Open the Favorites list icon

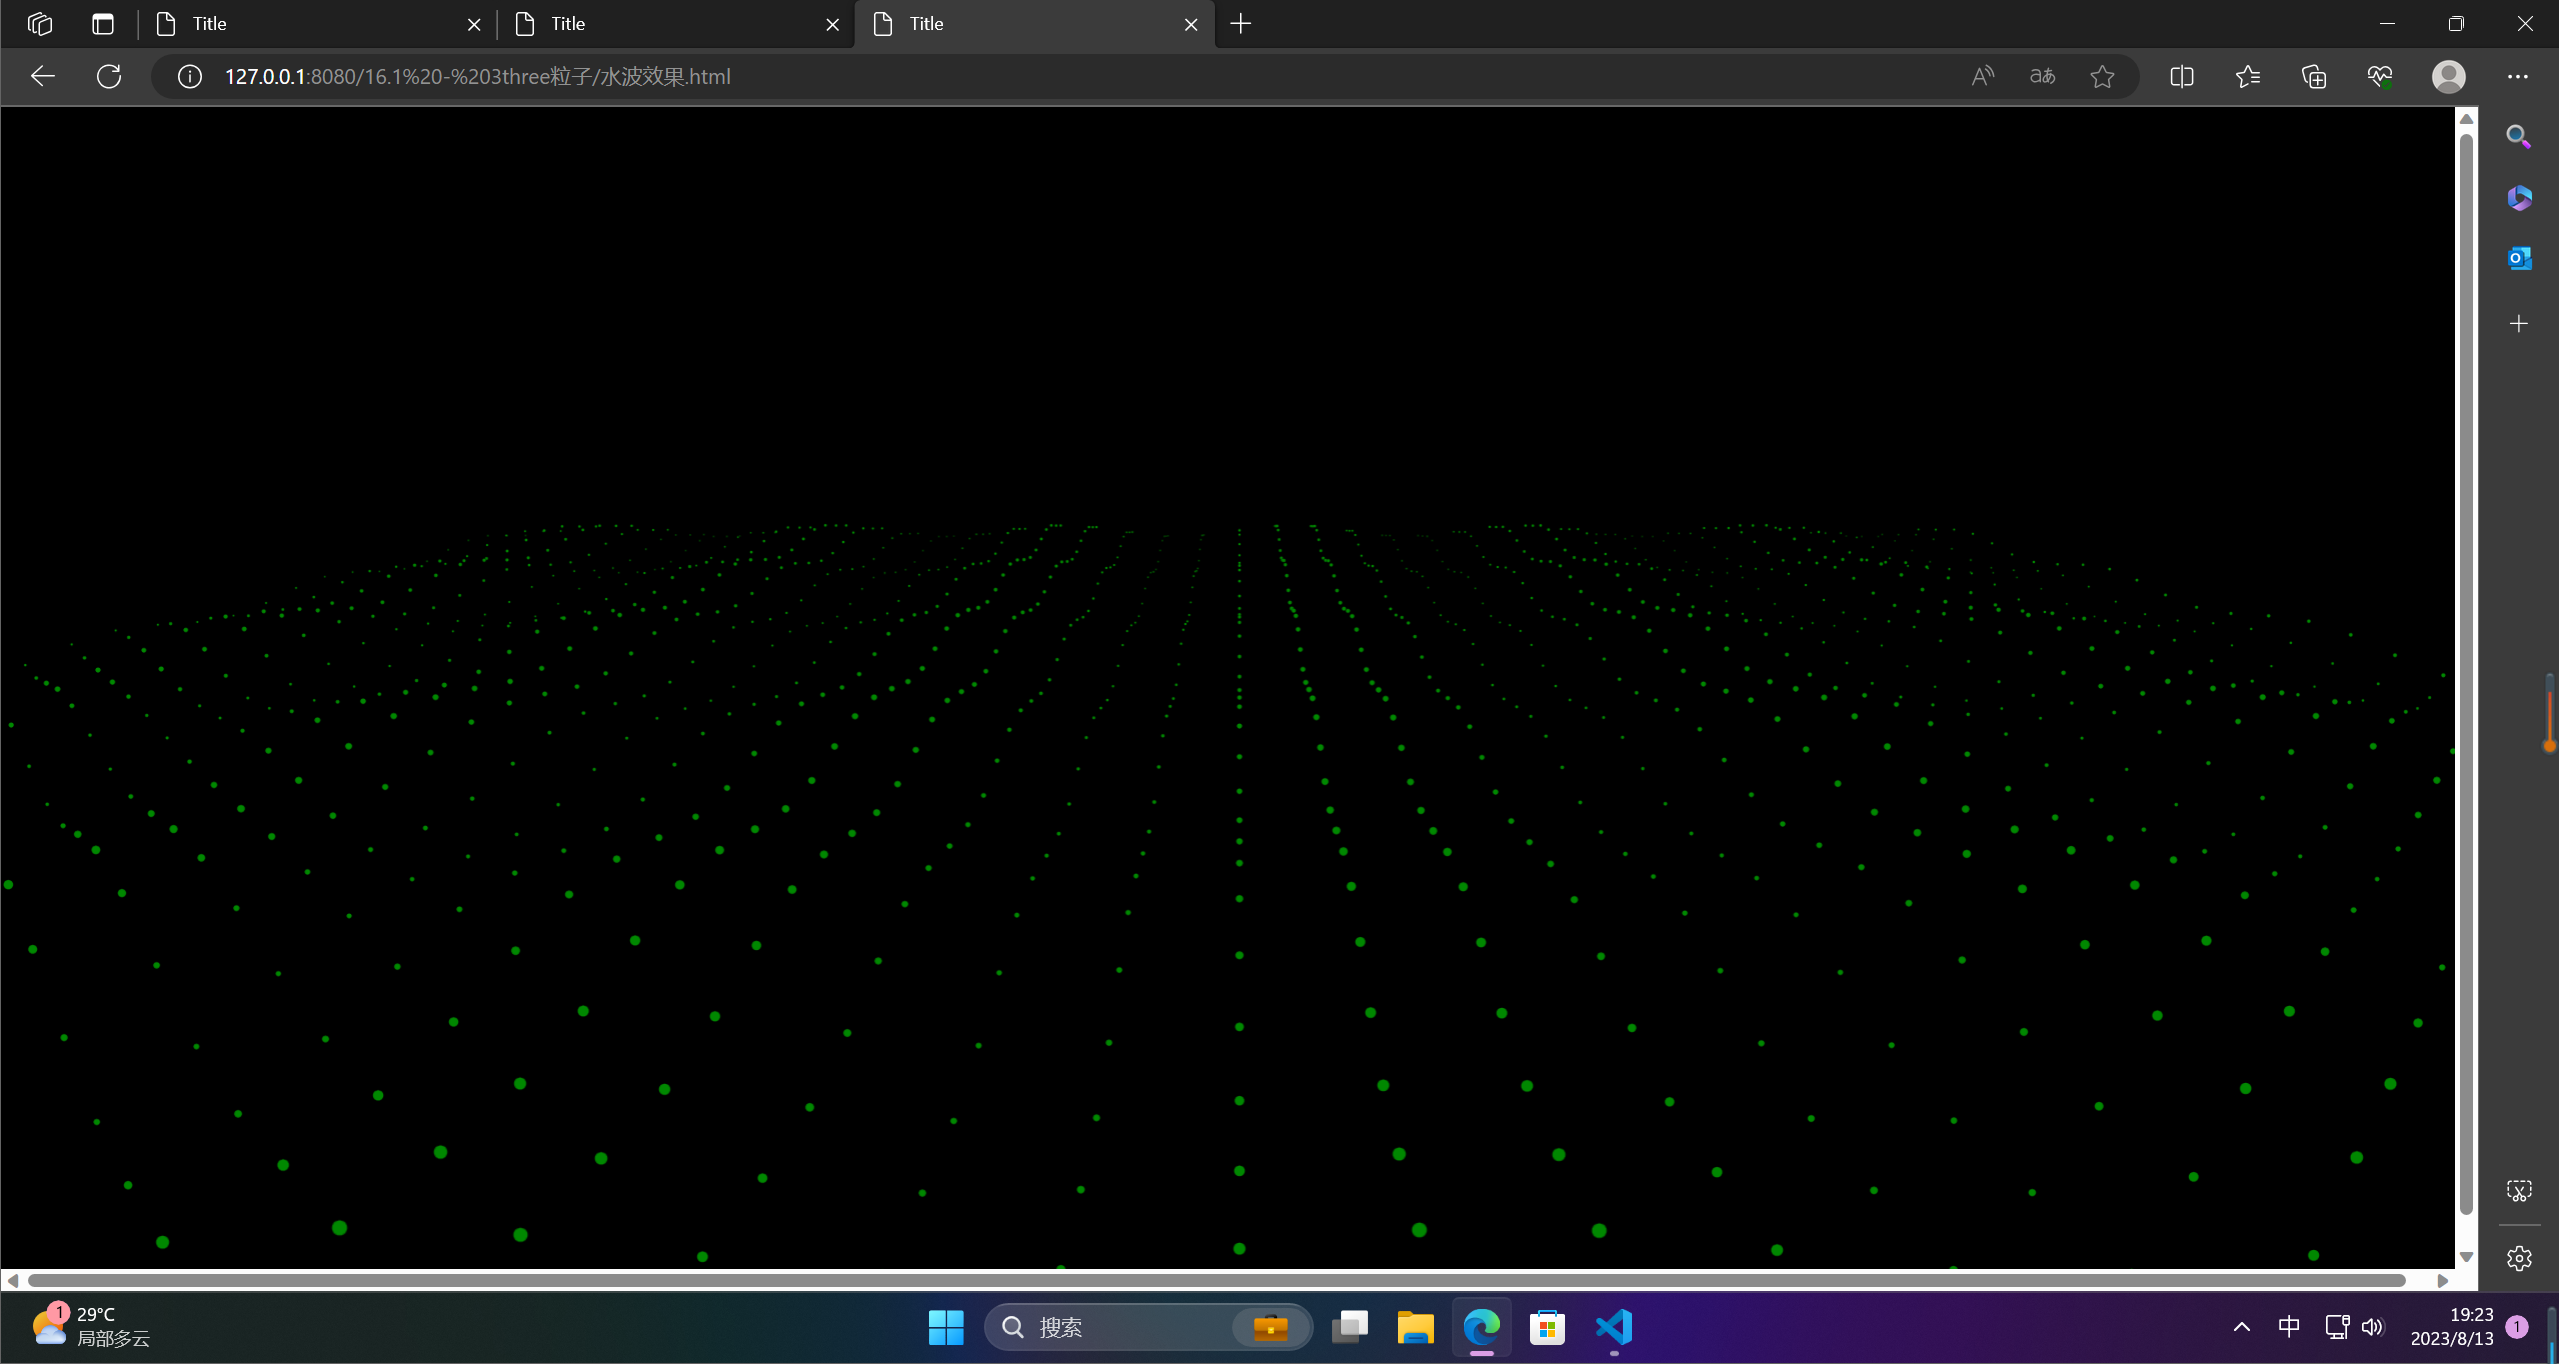coord(2248,77)
